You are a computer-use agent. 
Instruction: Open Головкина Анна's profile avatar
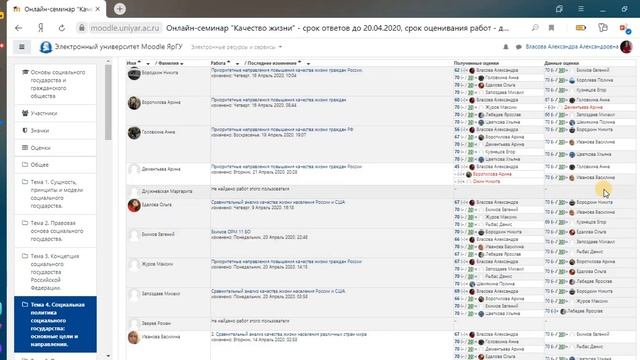[x=134, y=133]
